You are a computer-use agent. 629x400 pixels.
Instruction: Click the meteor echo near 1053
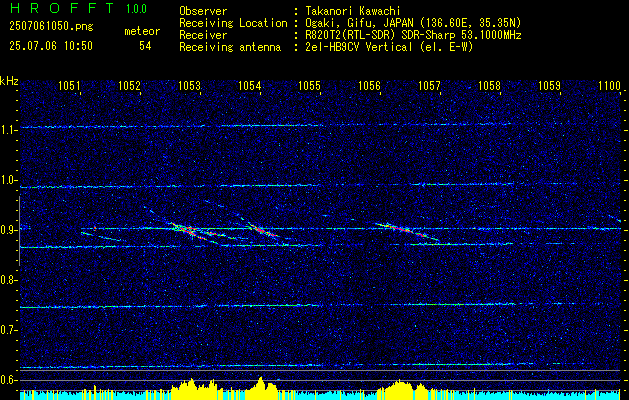(193, 232)
